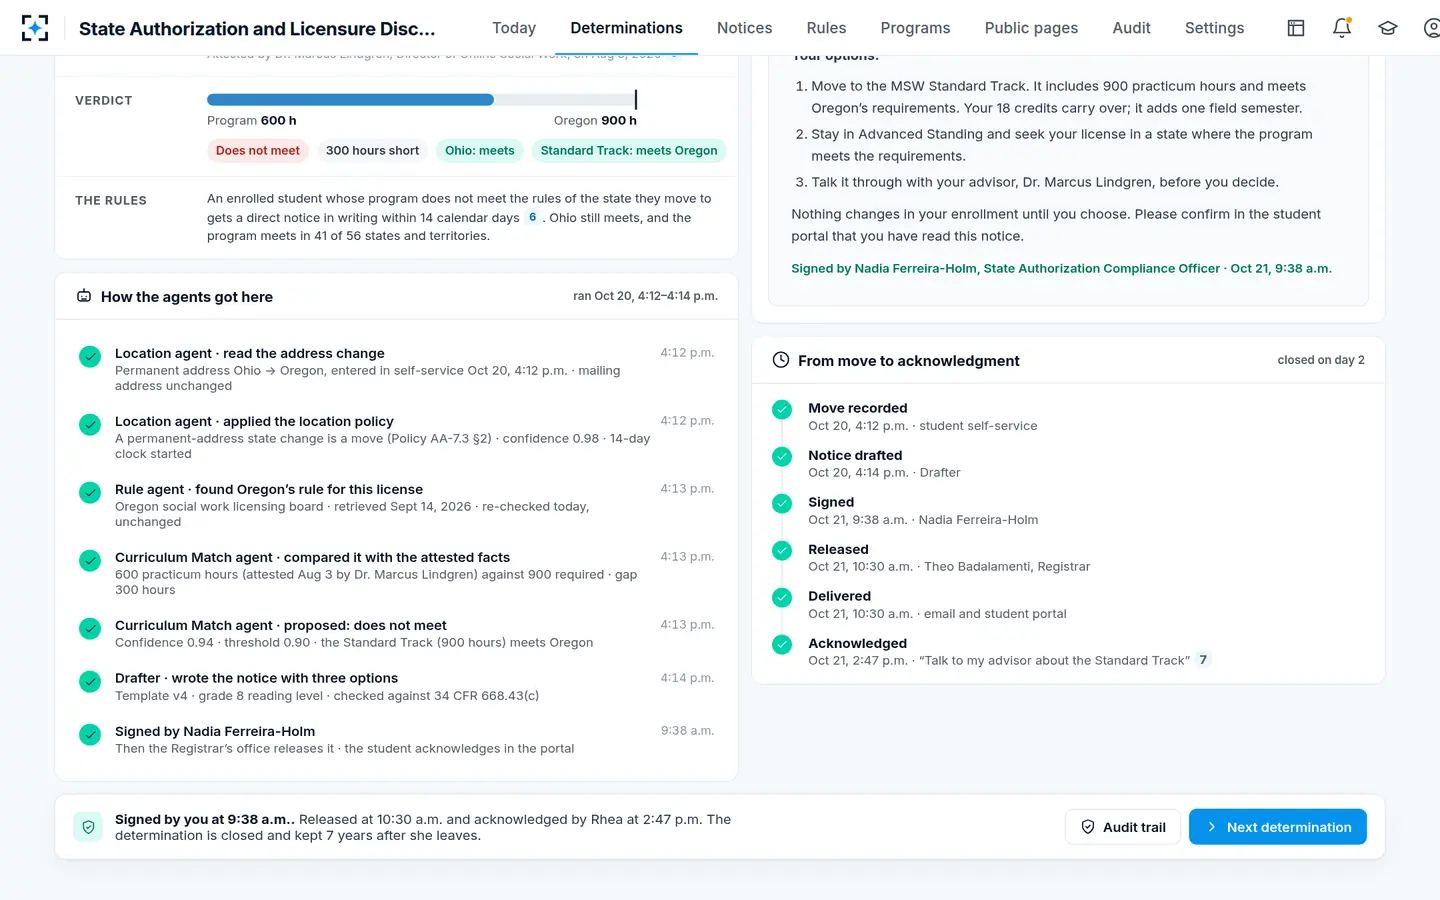Click check icon for compared it with the attested facts

[90, 560]
